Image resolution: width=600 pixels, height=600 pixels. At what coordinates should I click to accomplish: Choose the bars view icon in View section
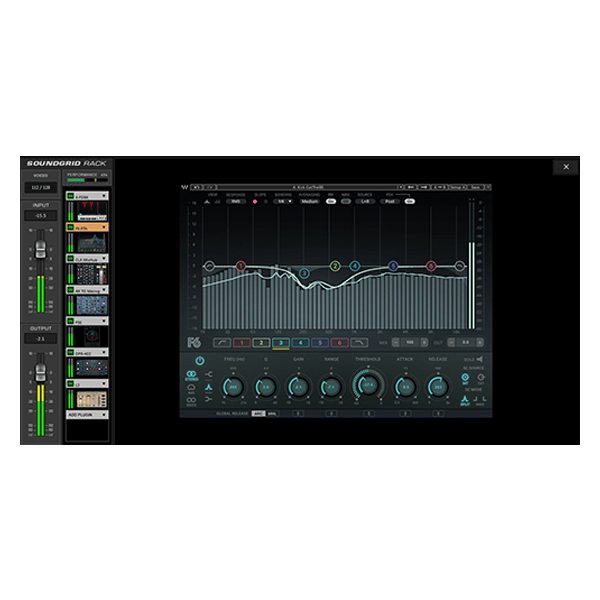pyautogui.click(x=217, y=201)
